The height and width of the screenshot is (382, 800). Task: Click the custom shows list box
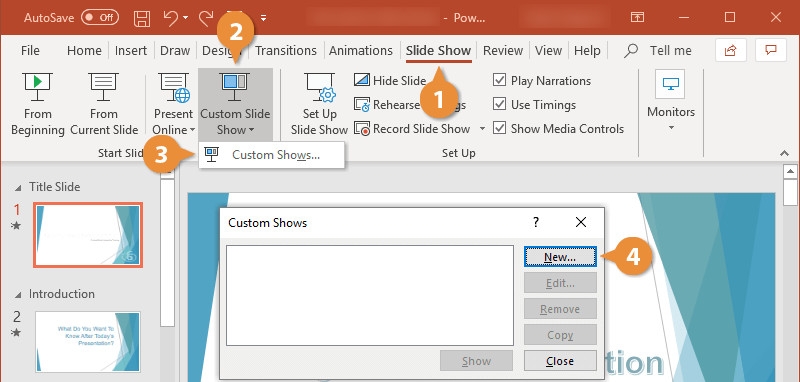tap(370, 295)
